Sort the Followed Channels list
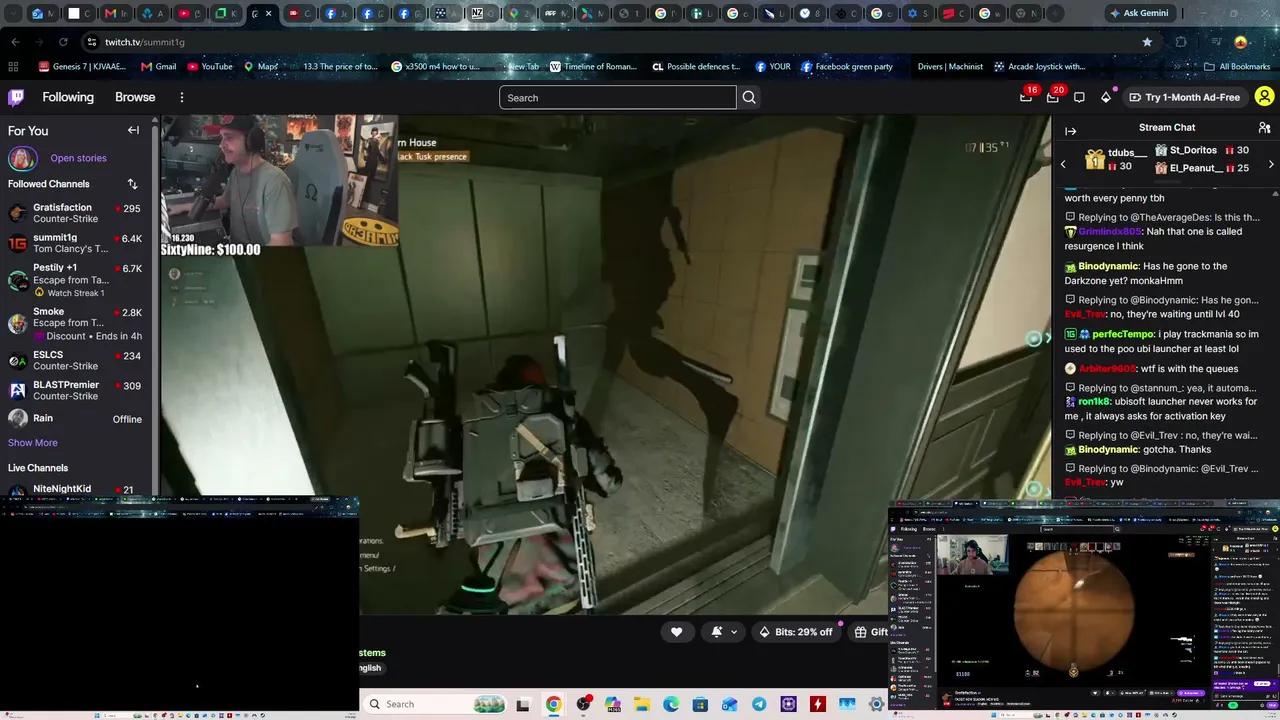The image size is (1280, 720). pos(132,184)
